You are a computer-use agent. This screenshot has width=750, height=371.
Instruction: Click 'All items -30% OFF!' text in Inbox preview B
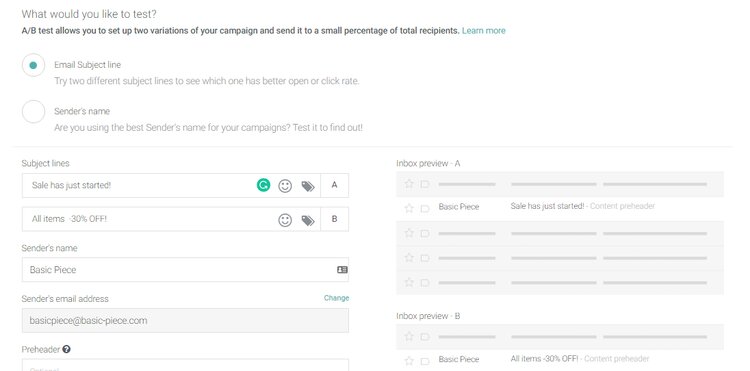point(544,359)
